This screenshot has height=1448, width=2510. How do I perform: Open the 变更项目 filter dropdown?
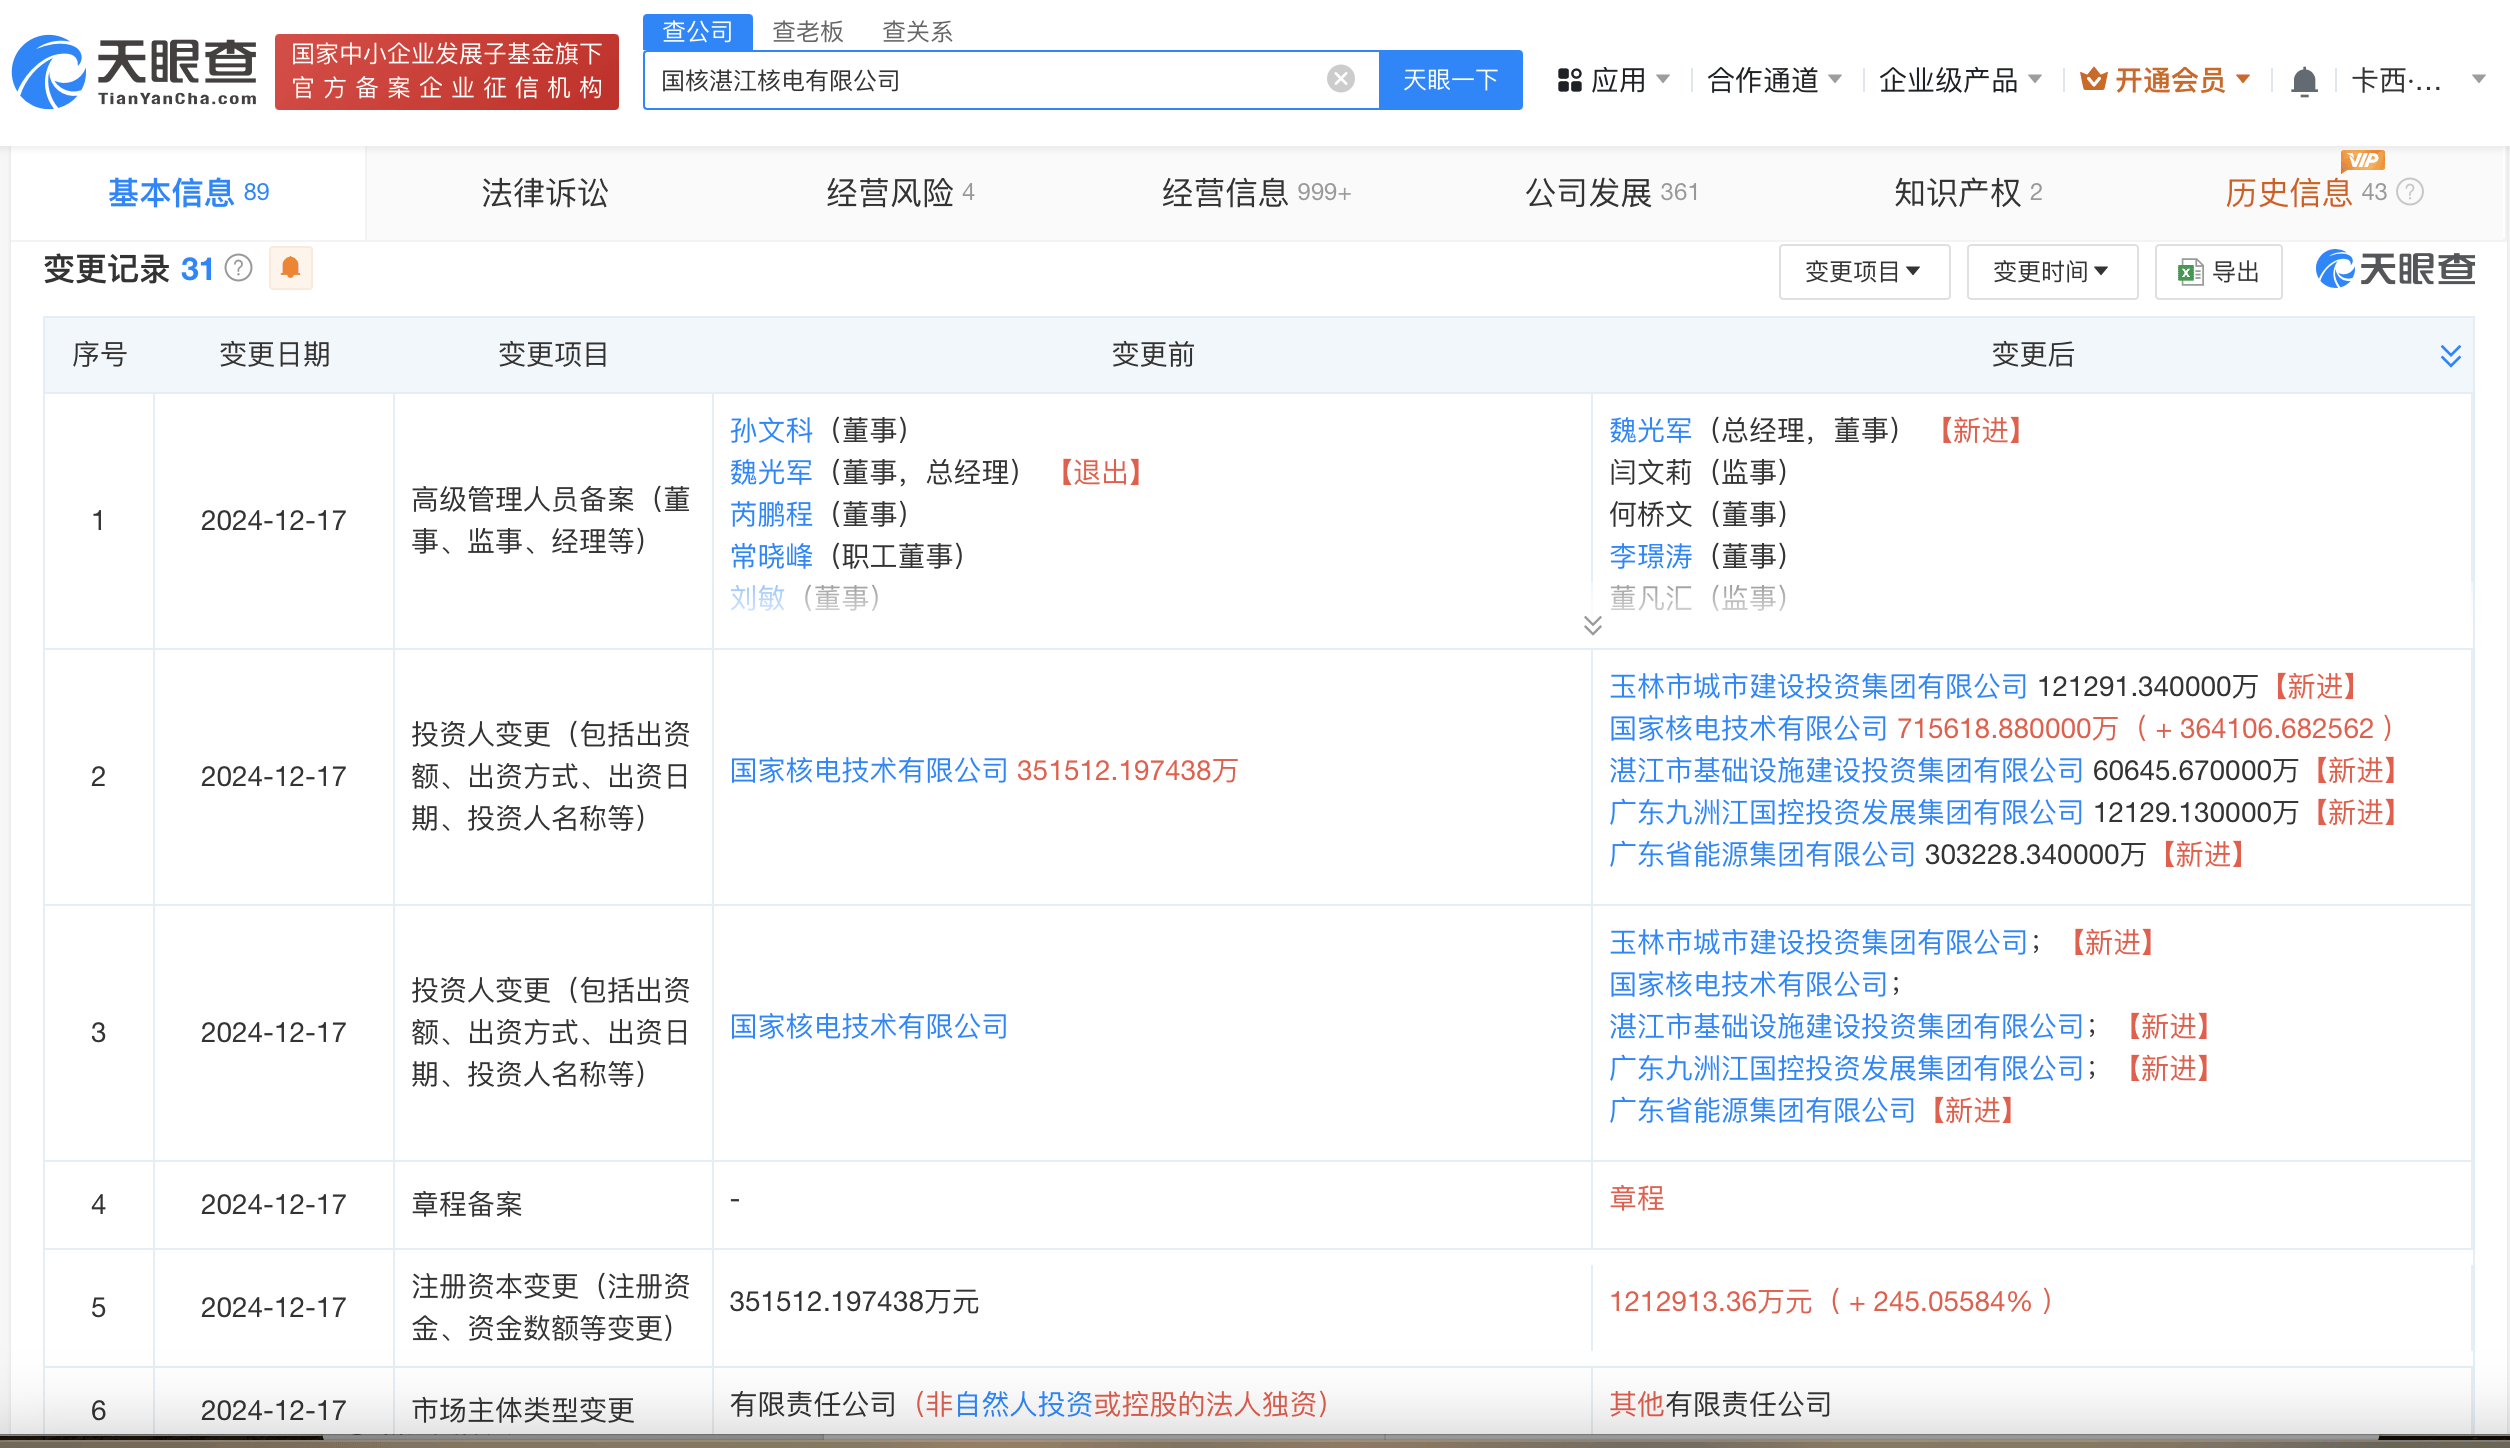click(1864, 272)
